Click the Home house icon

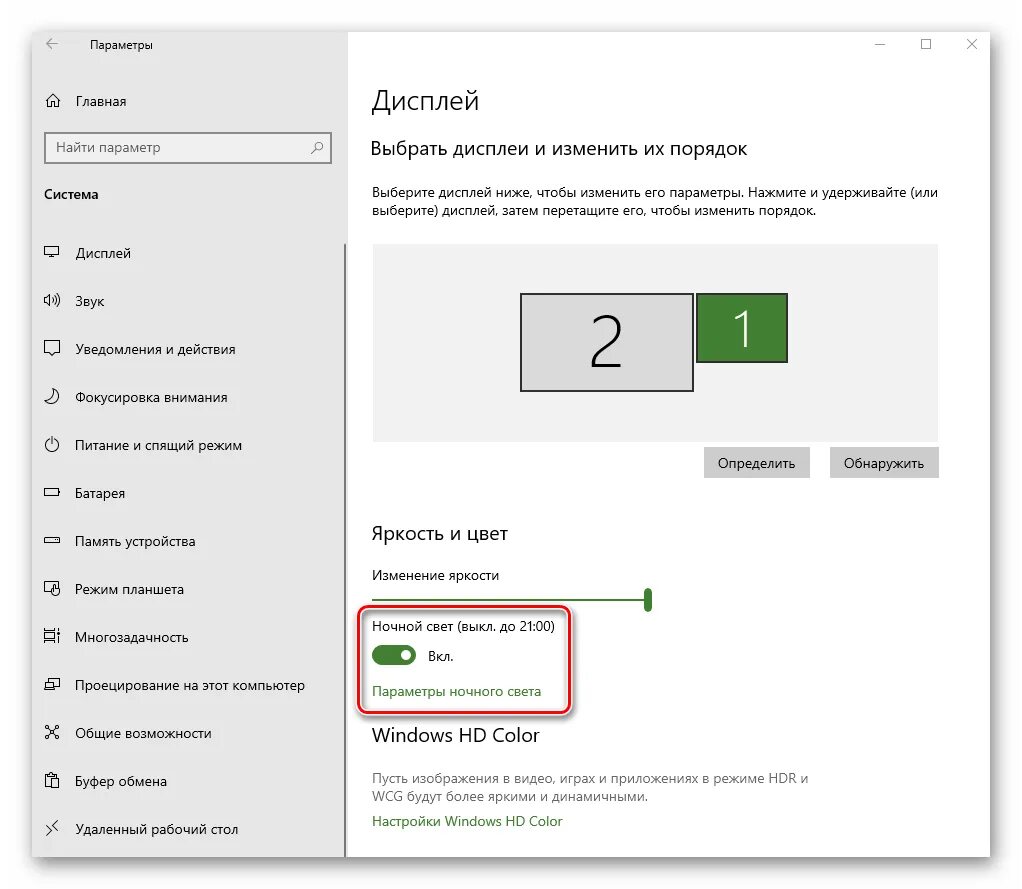click(x=53, y=101)
